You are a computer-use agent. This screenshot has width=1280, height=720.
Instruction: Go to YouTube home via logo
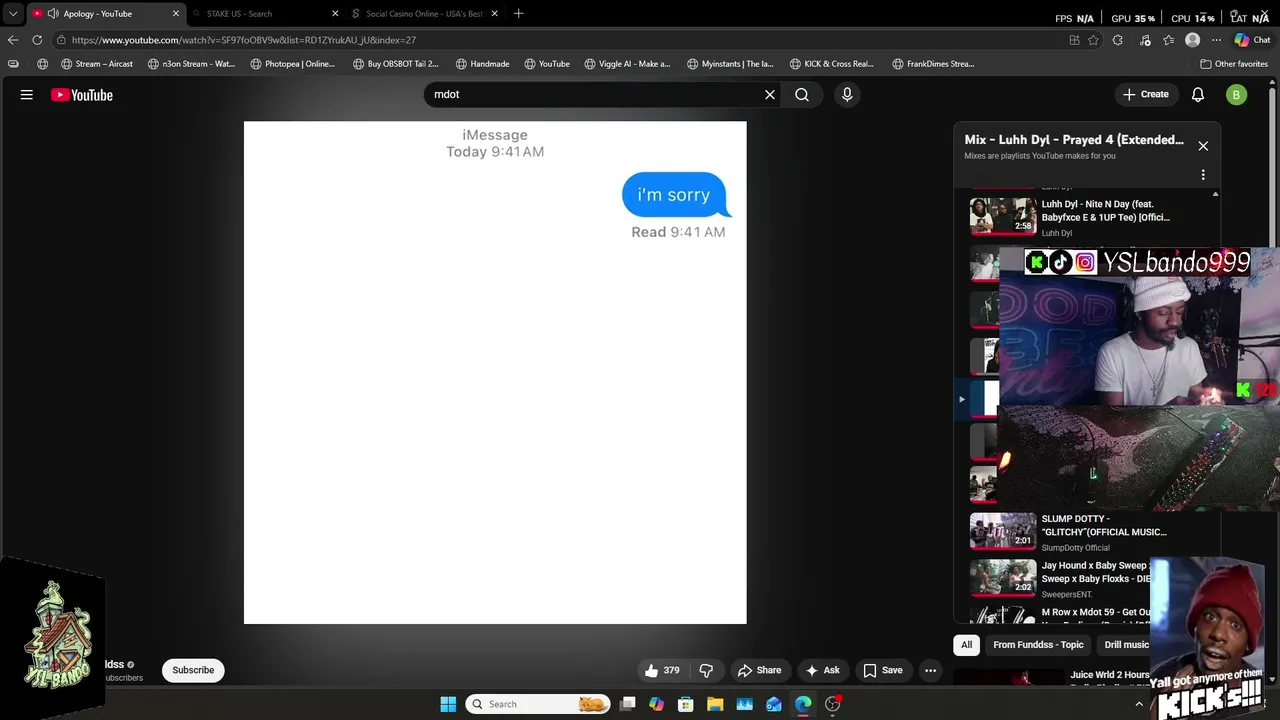(82, 95)
